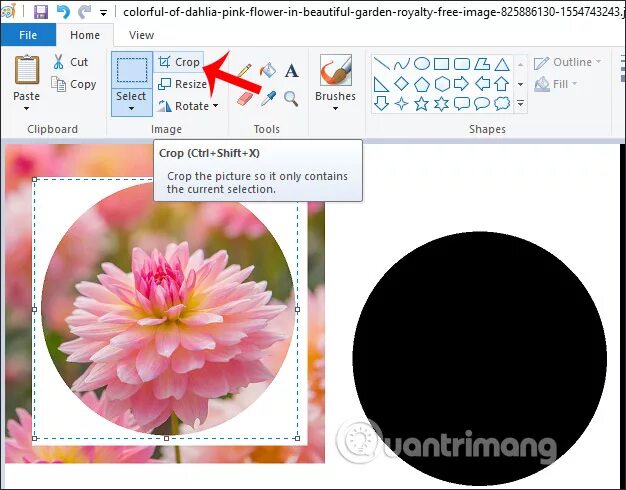Expand the full Shapes gallery

(521, 103)
